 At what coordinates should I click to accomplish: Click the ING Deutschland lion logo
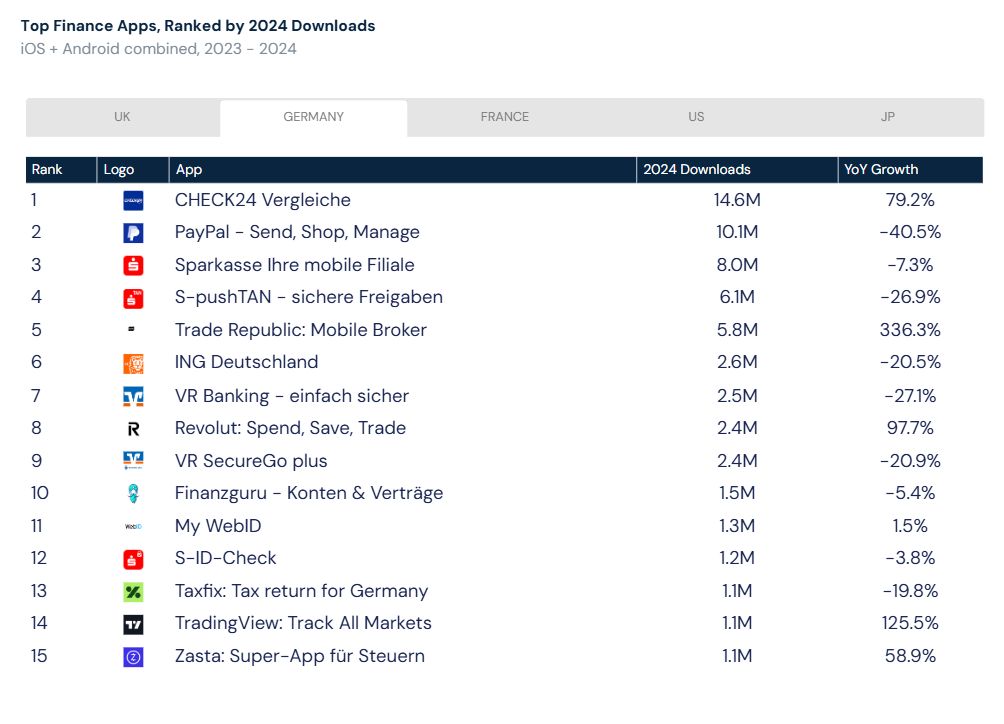pyautogui.click(x=133, y=363)
